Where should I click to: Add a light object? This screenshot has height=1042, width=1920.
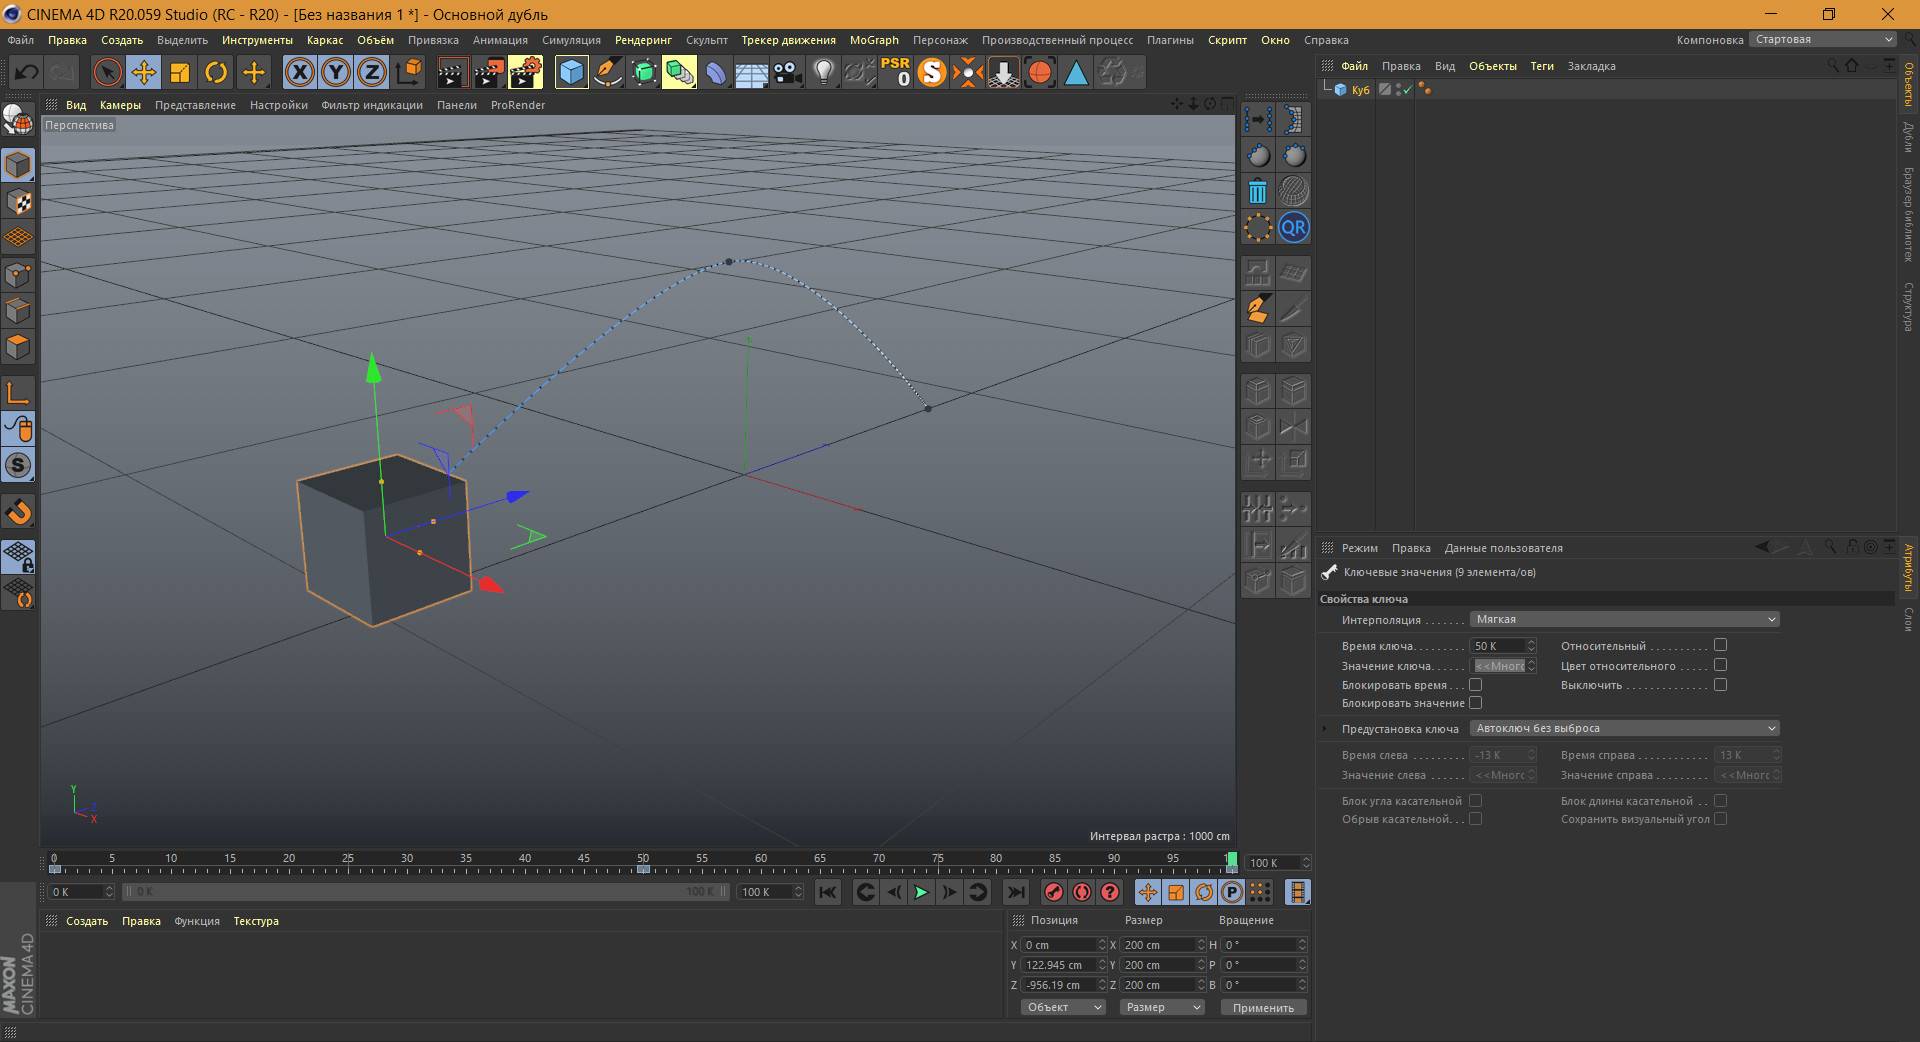pos(823,72)
